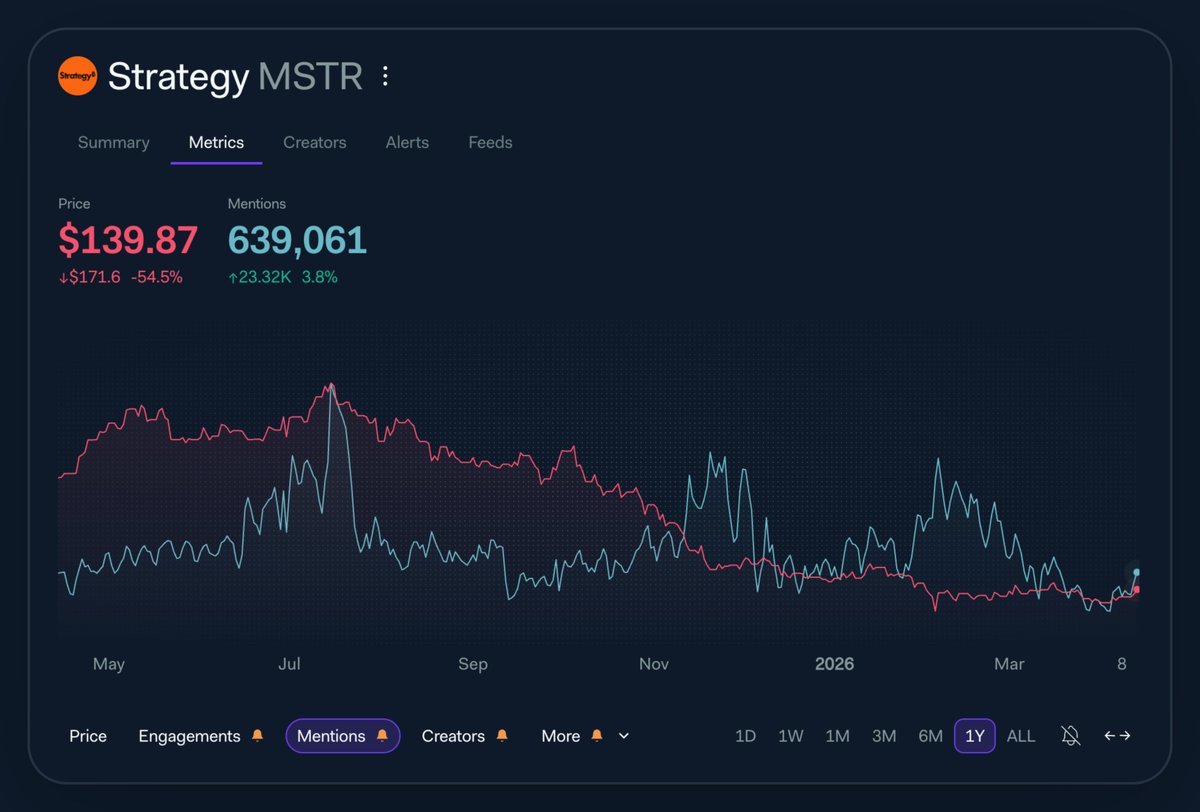Switch to the Summary tab
The image size is (1200, 812).
(x=113, y=142)
